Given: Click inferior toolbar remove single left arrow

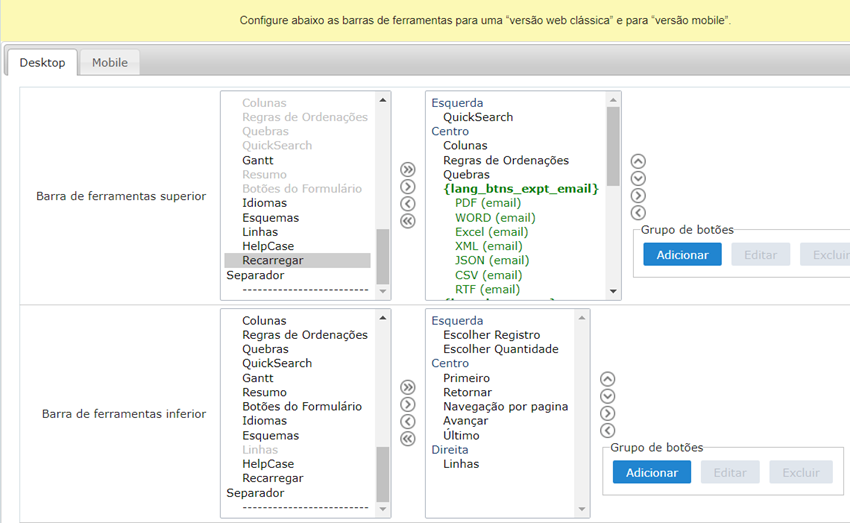Looking at the screenshot, I should [408, 422].
